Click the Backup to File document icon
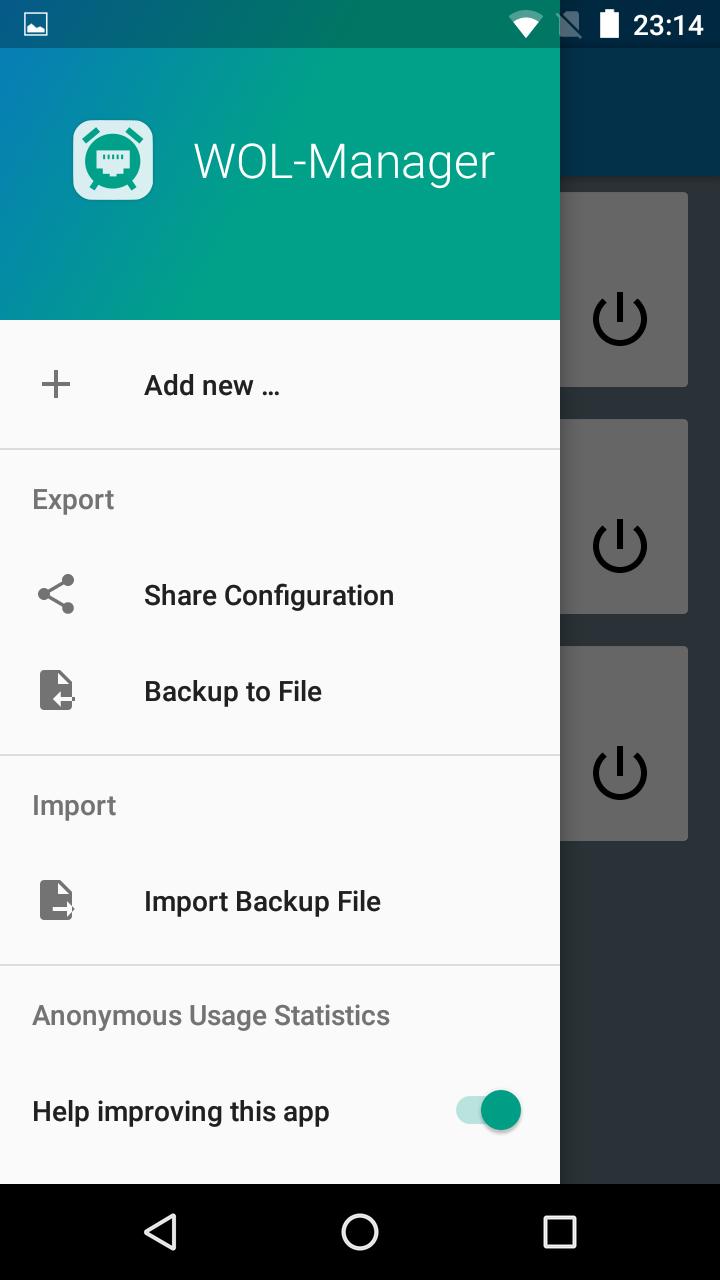Image resolution: width=720 pixels, height=1280 pixels. click(57, 690)
